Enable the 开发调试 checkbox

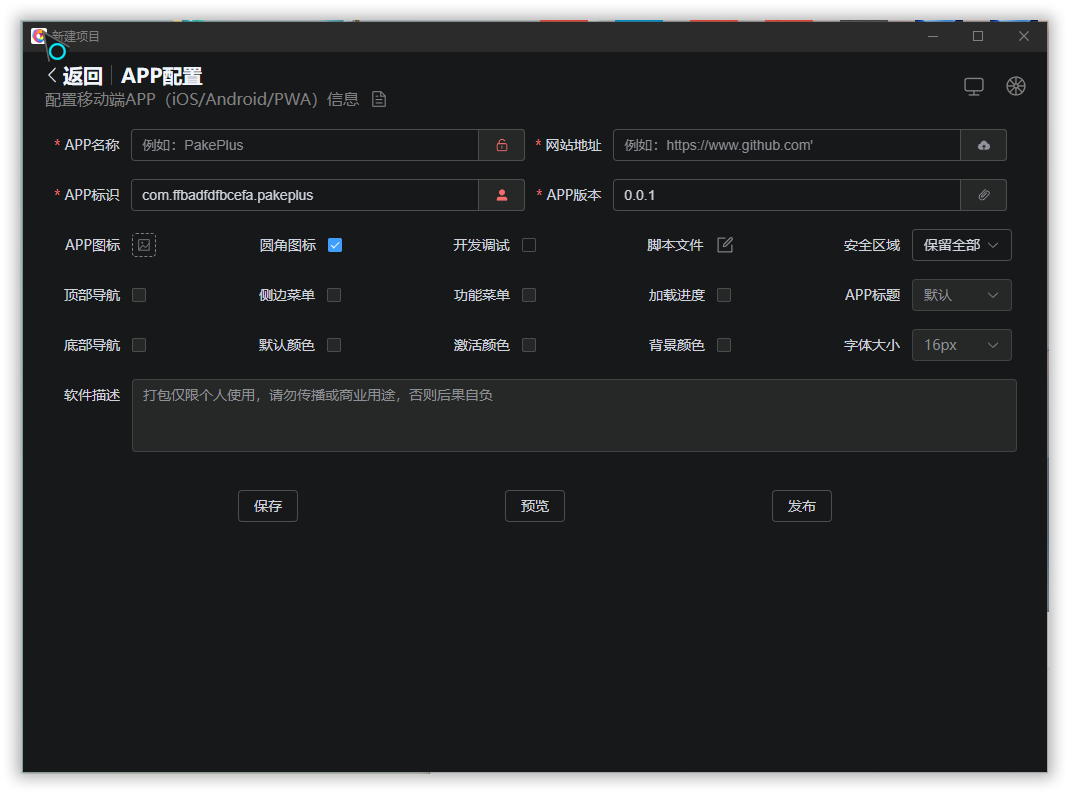pos(529,245)
